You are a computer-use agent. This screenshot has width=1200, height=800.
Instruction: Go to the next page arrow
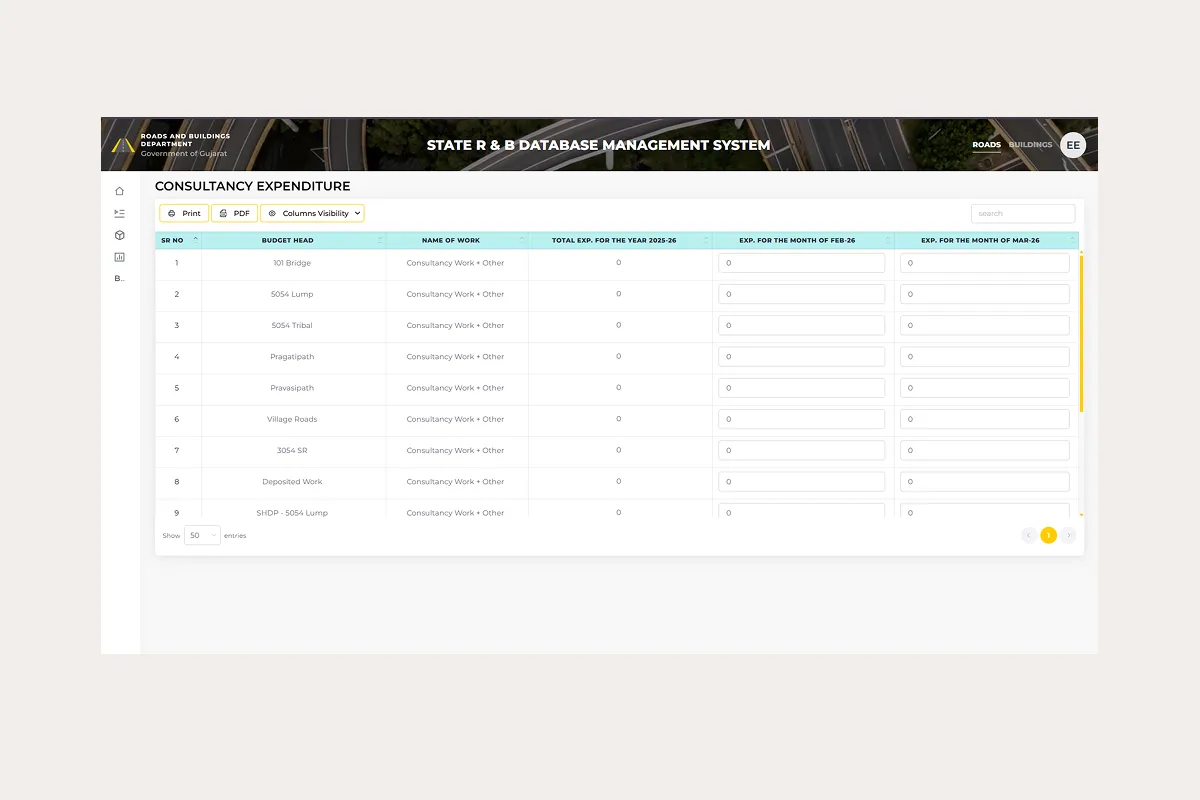pos(1068,536)
